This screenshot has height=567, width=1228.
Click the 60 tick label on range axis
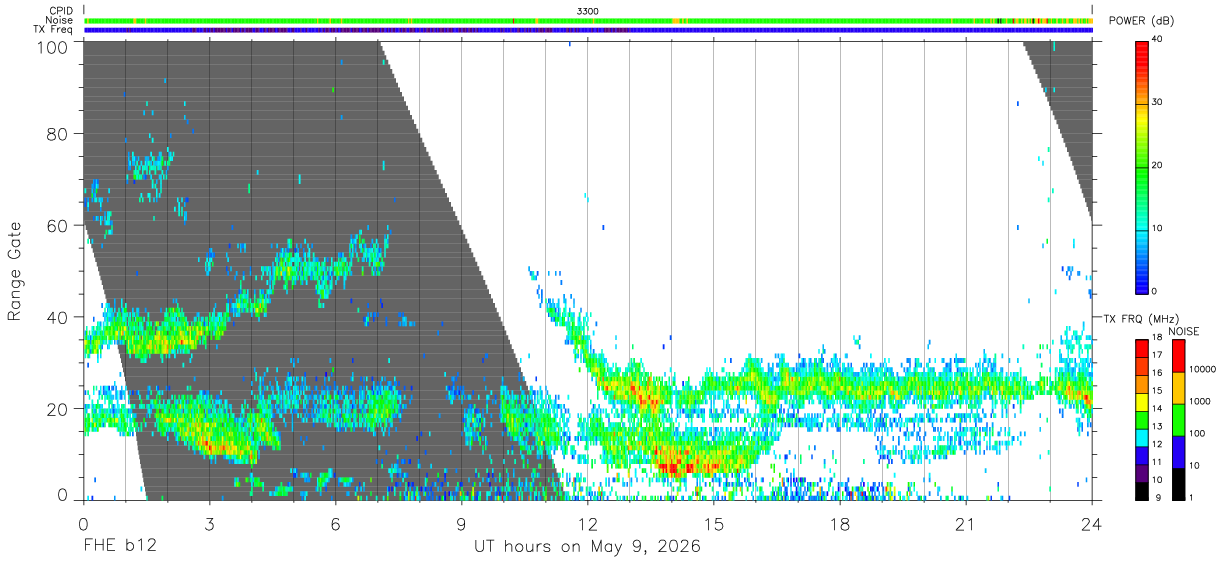click(x=59, y=226)
